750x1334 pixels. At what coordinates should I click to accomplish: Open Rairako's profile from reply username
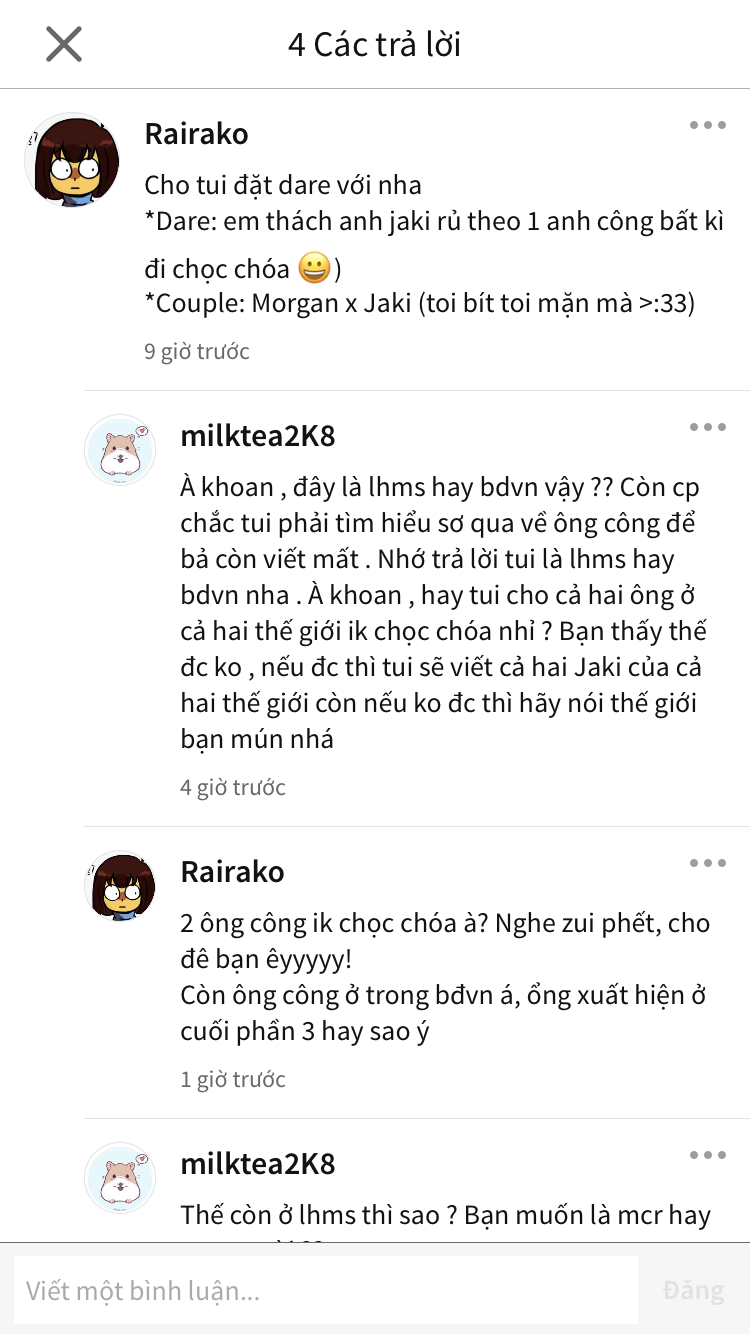232,872
